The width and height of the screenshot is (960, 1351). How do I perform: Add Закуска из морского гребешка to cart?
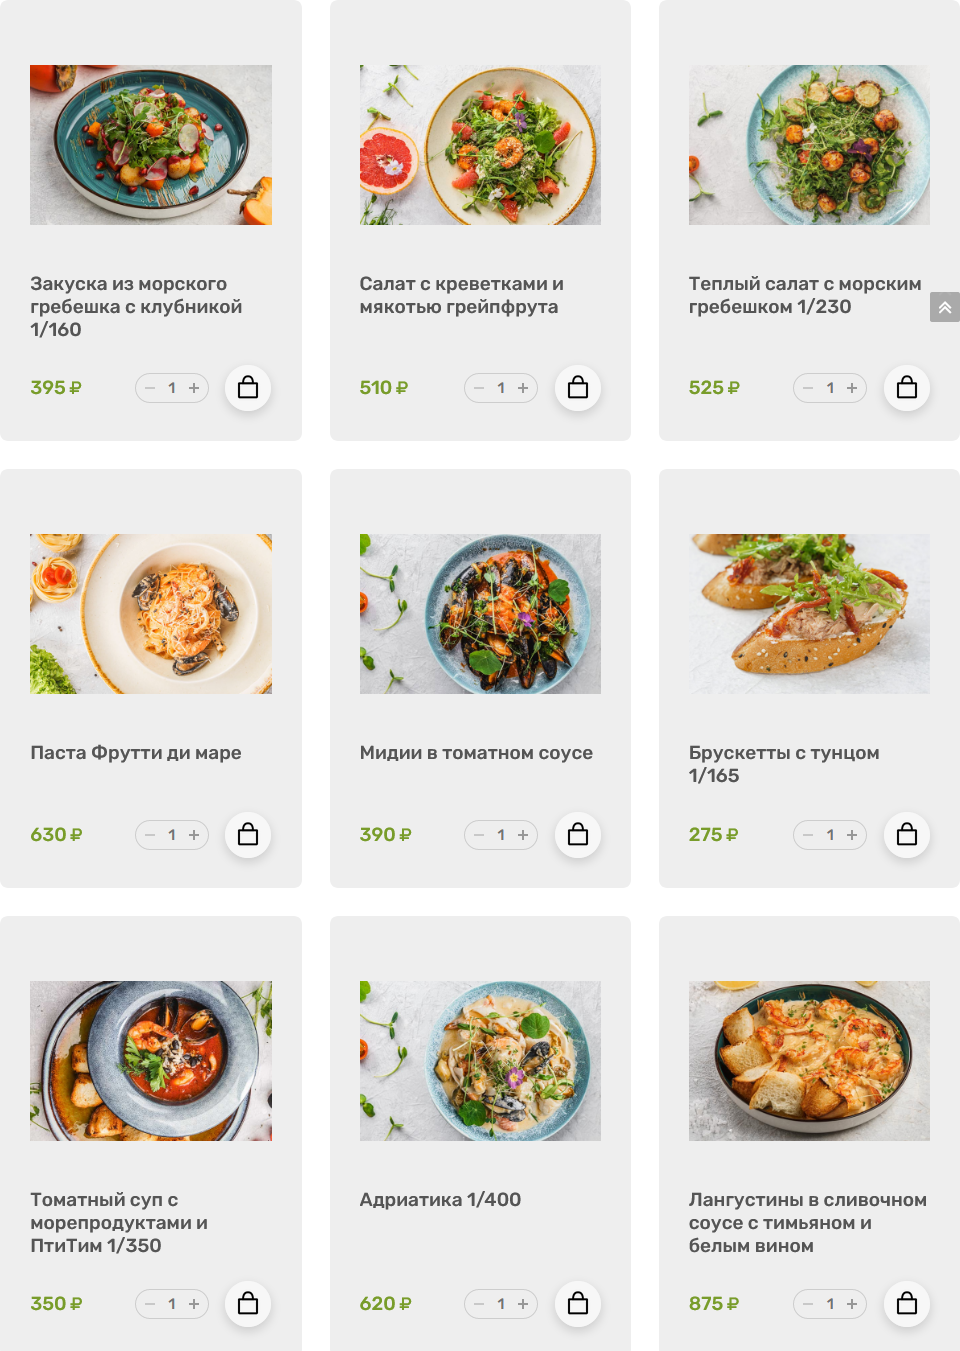248,388
